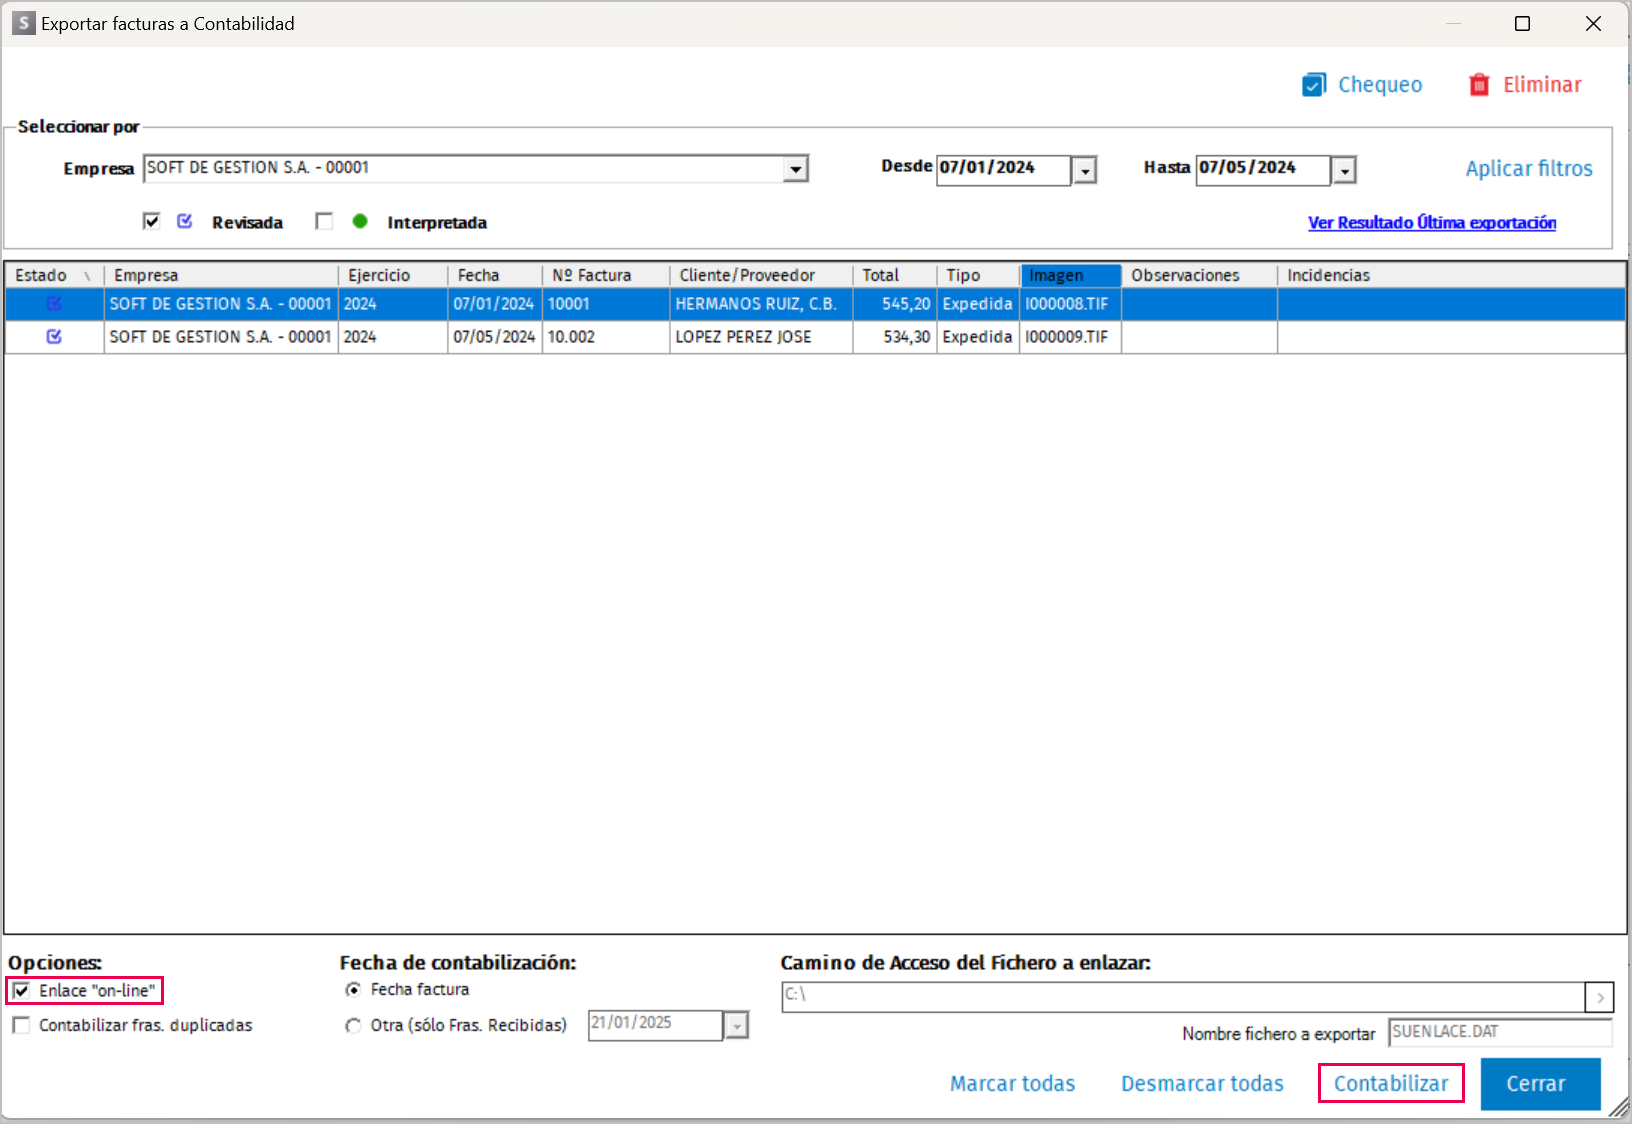The image size is (1632, 1124).
Task: Select Otra (sólo Fras. Recibidas) radio button
Action: pyautogui.click(x=353, y=1026)
